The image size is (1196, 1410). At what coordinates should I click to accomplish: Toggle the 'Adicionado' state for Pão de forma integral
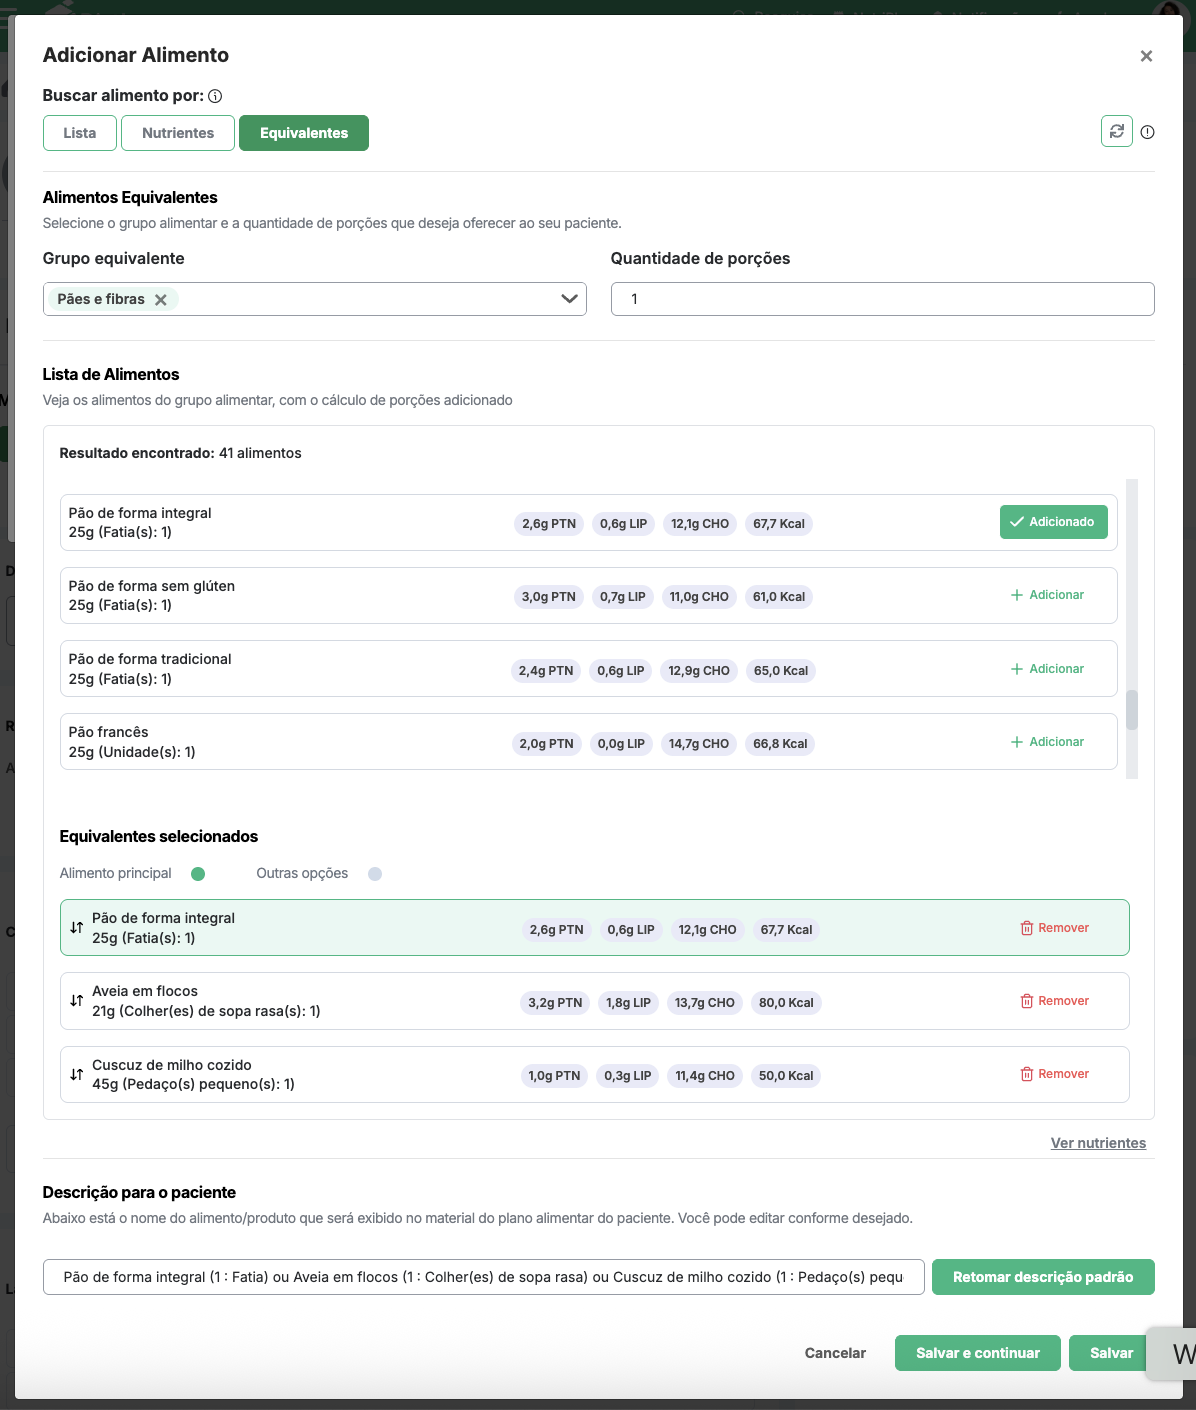1053,522
